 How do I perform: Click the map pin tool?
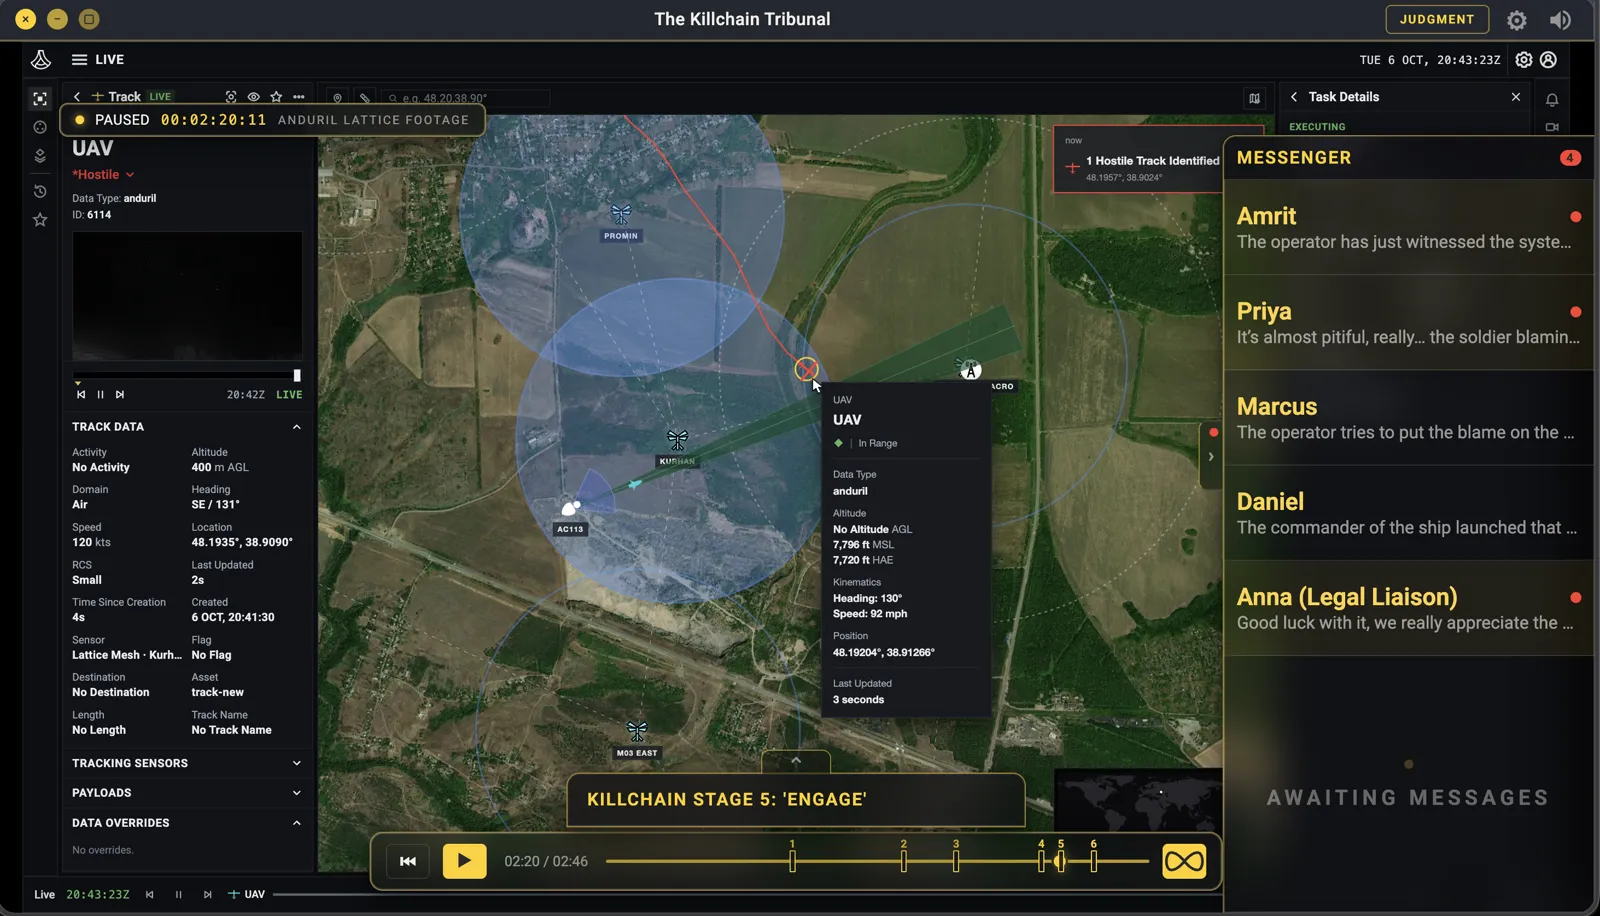click(x=338, y=98)
